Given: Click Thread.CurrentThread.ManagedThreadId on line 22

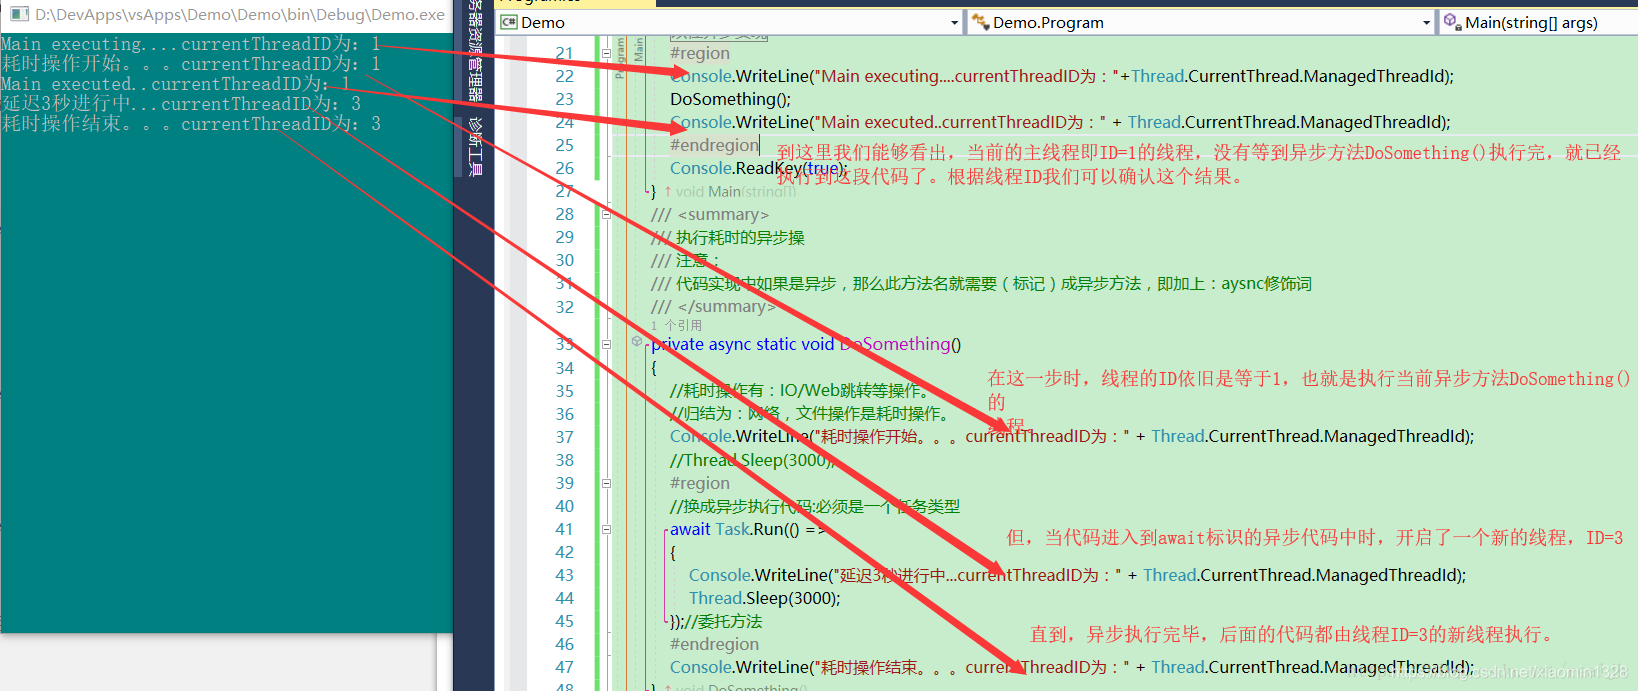Looking at the screenshot, I should [x=1290, y=76].
